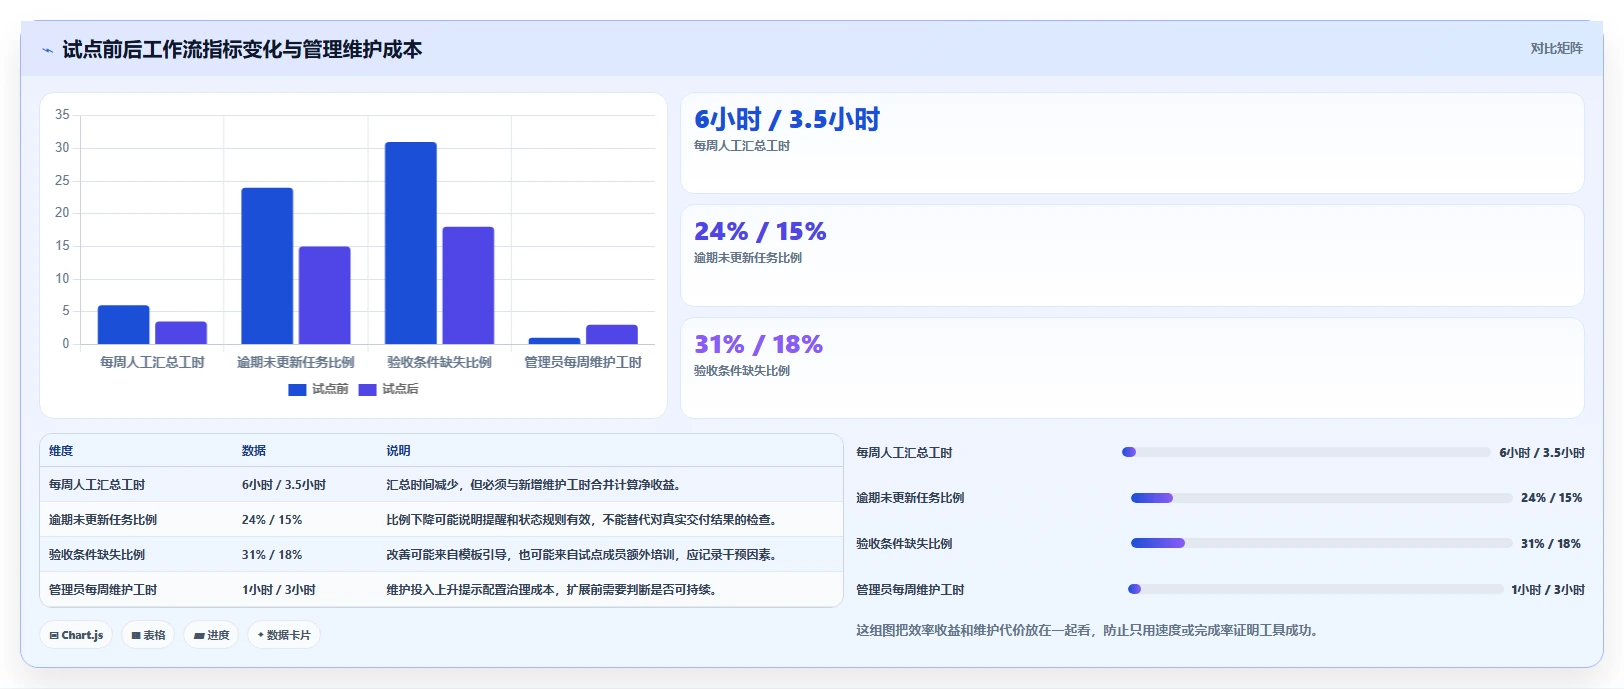Click table cell 6小时 / 3.5小时

(284, 485)
